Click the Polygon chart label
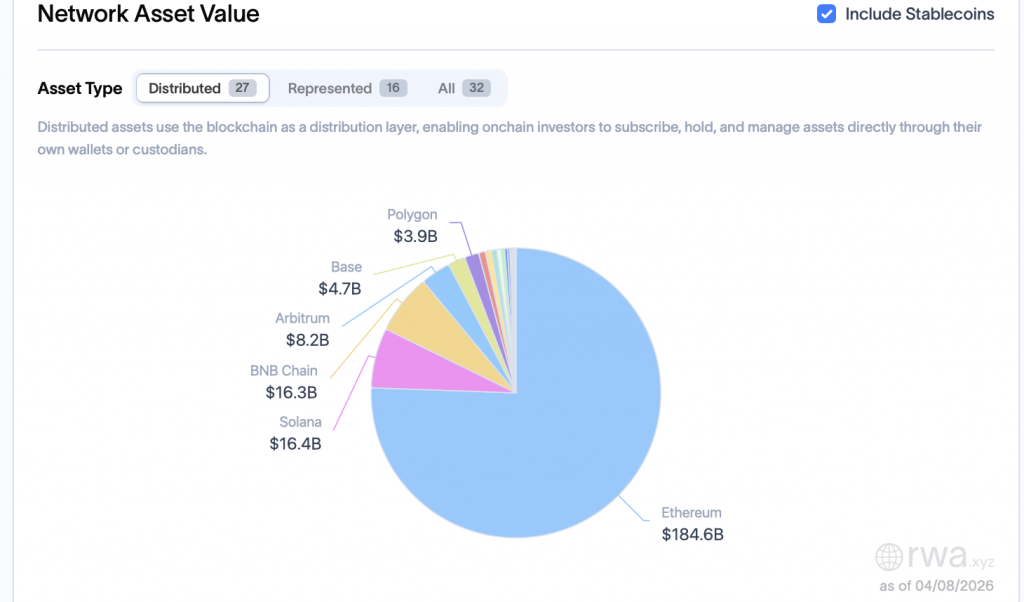1024x602 pixels. (x=412, y=215)
